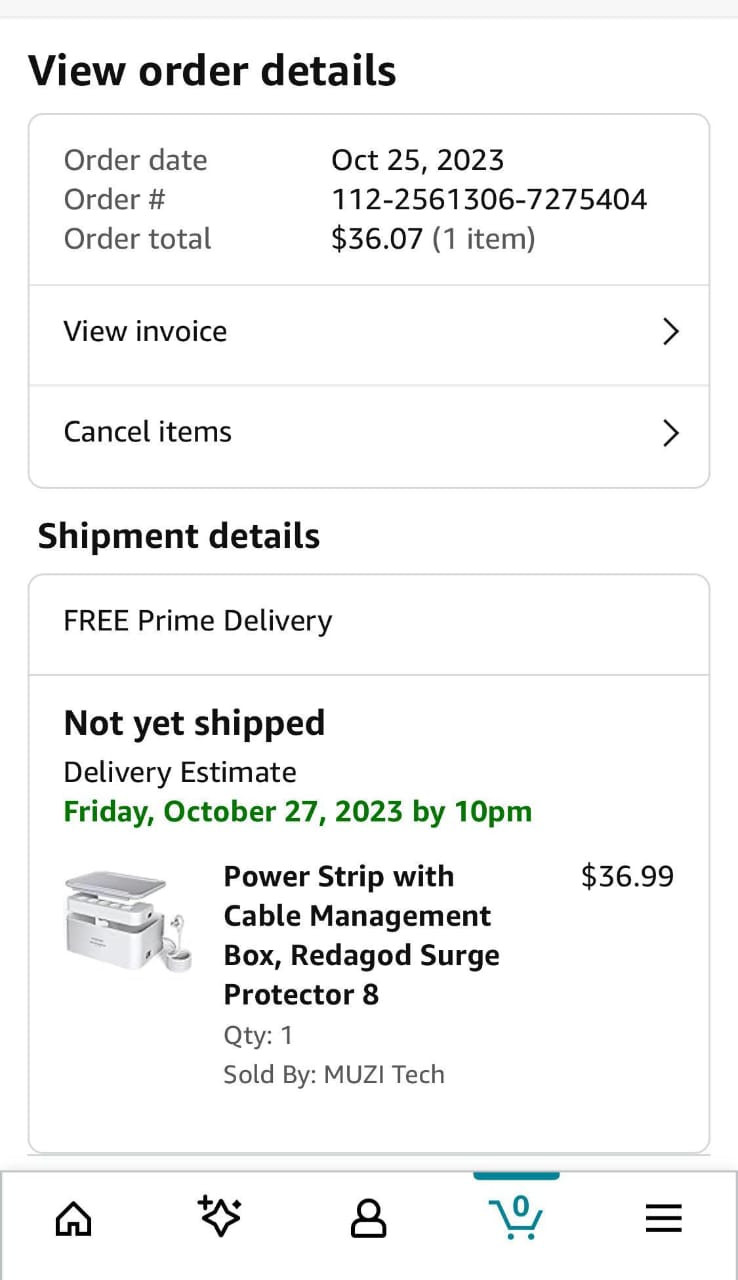
Task: Click the Oct 25, 2023 order date
Action: [x=417, y=160]
